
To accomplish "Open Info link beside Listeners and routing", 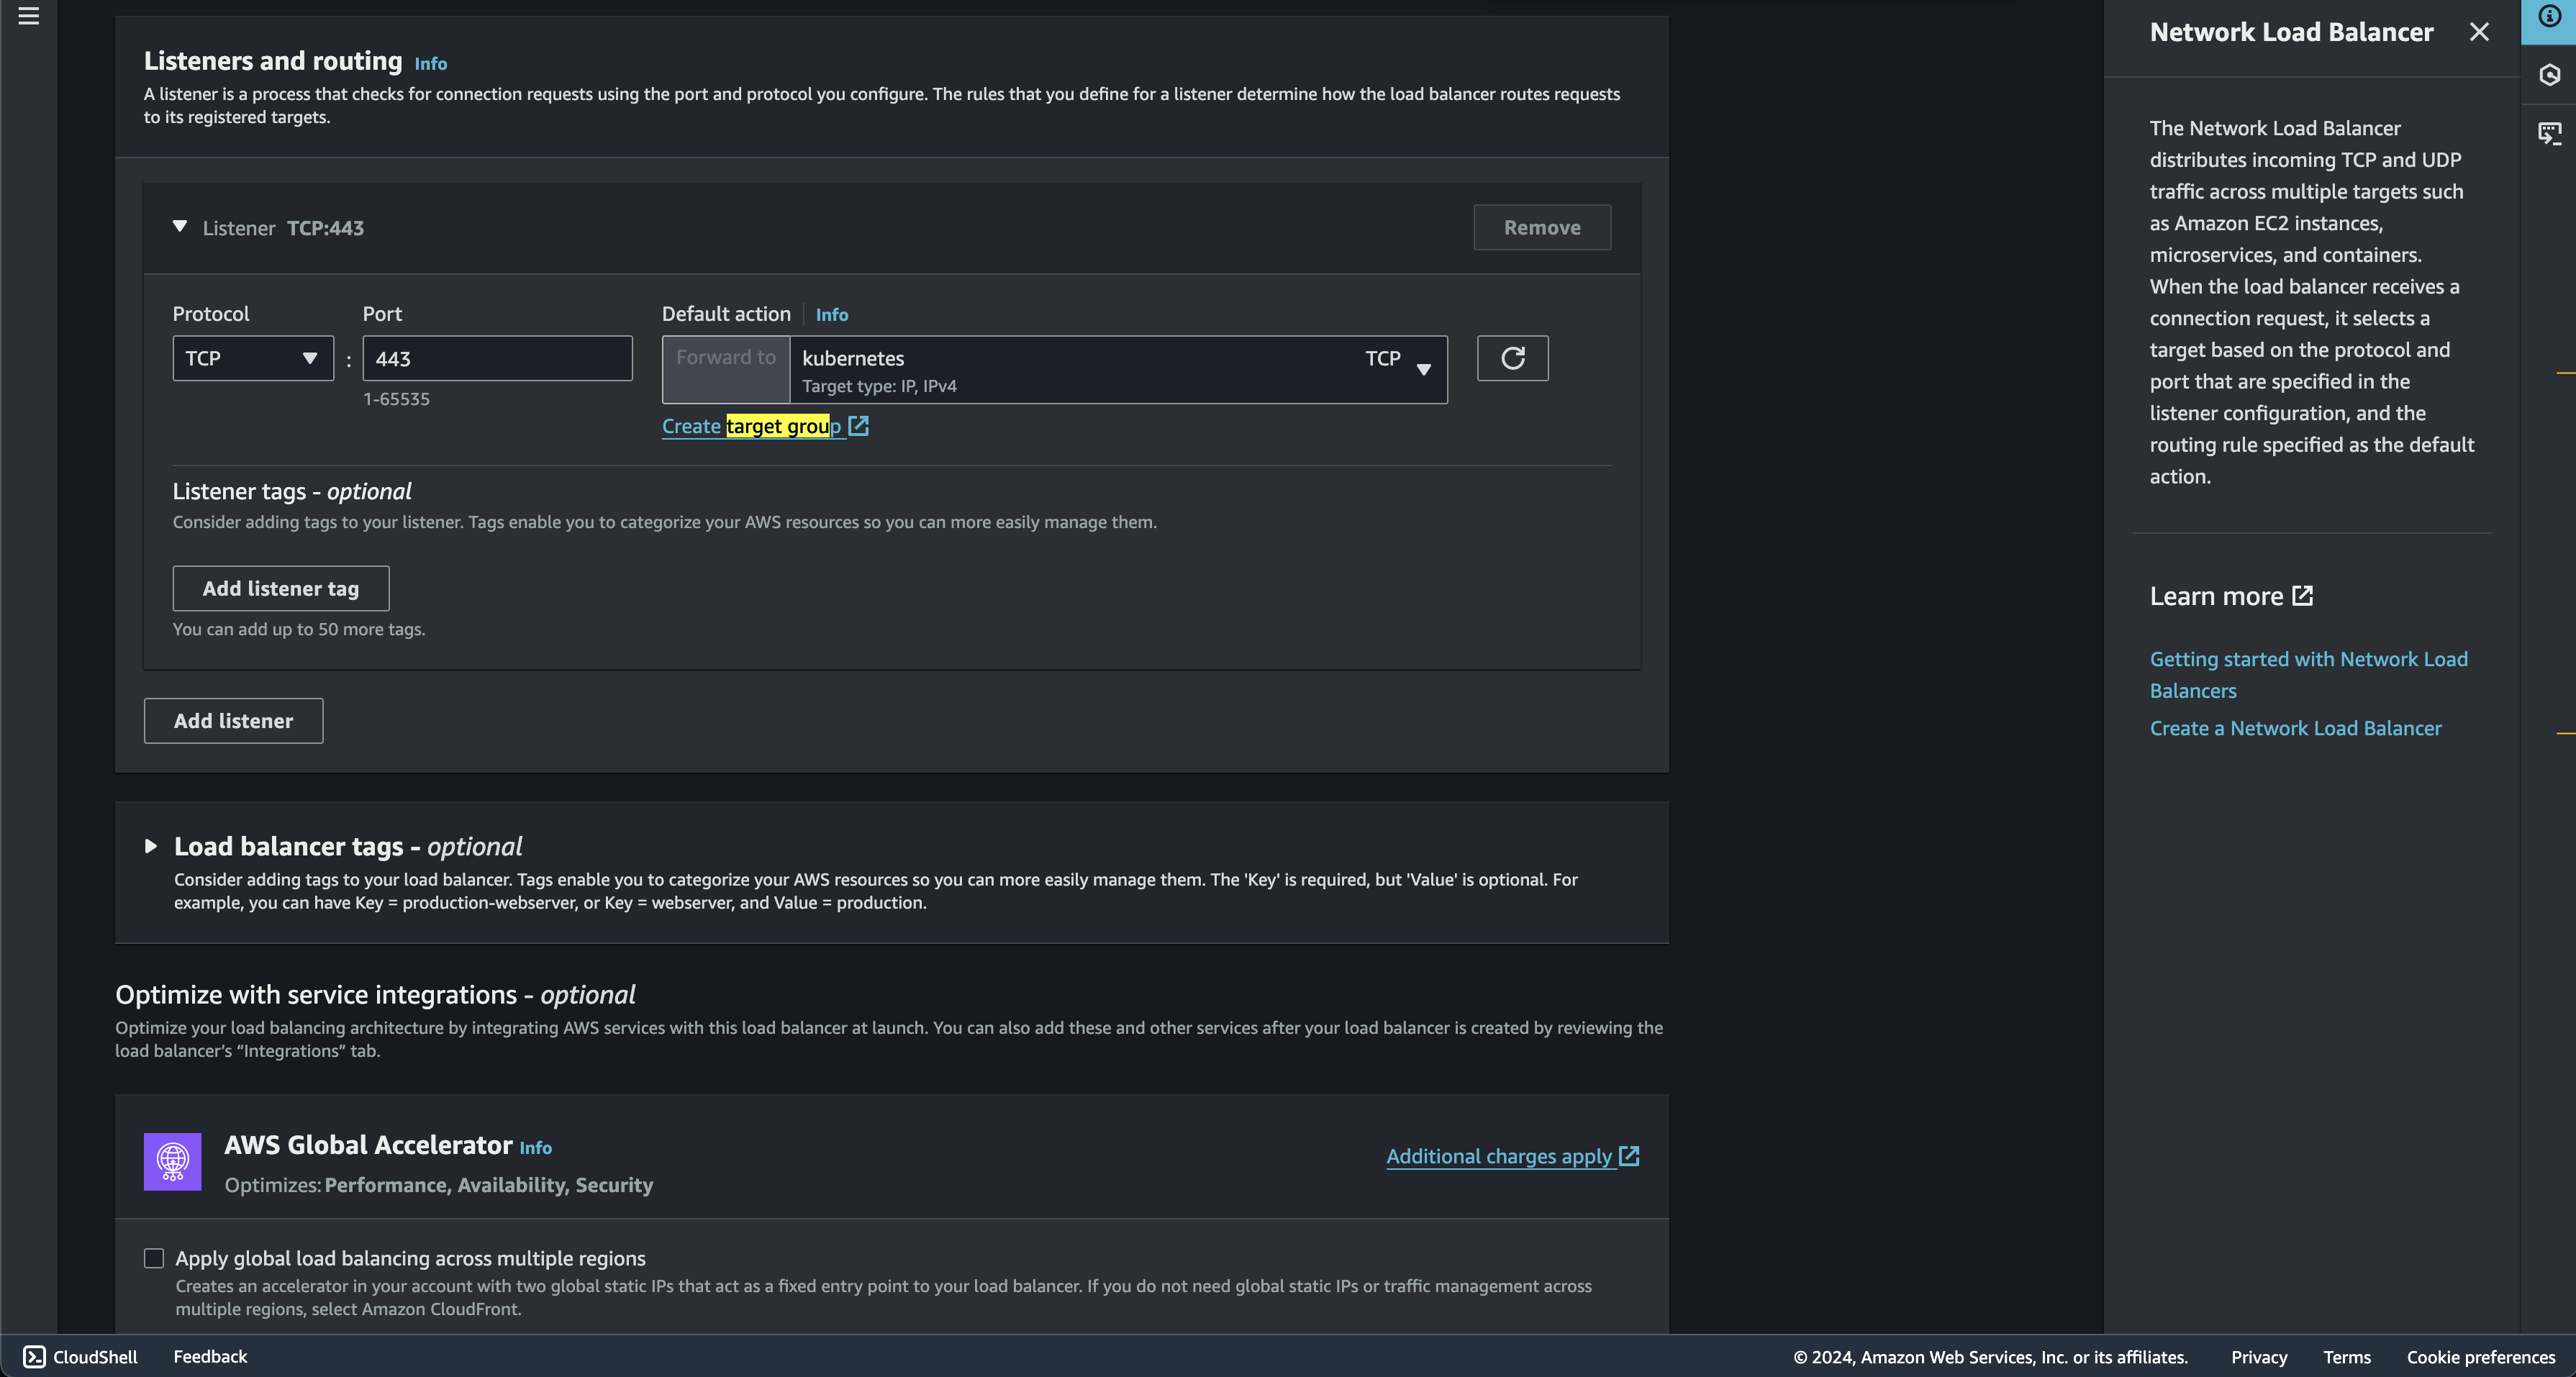I will [x=431, y=64].
